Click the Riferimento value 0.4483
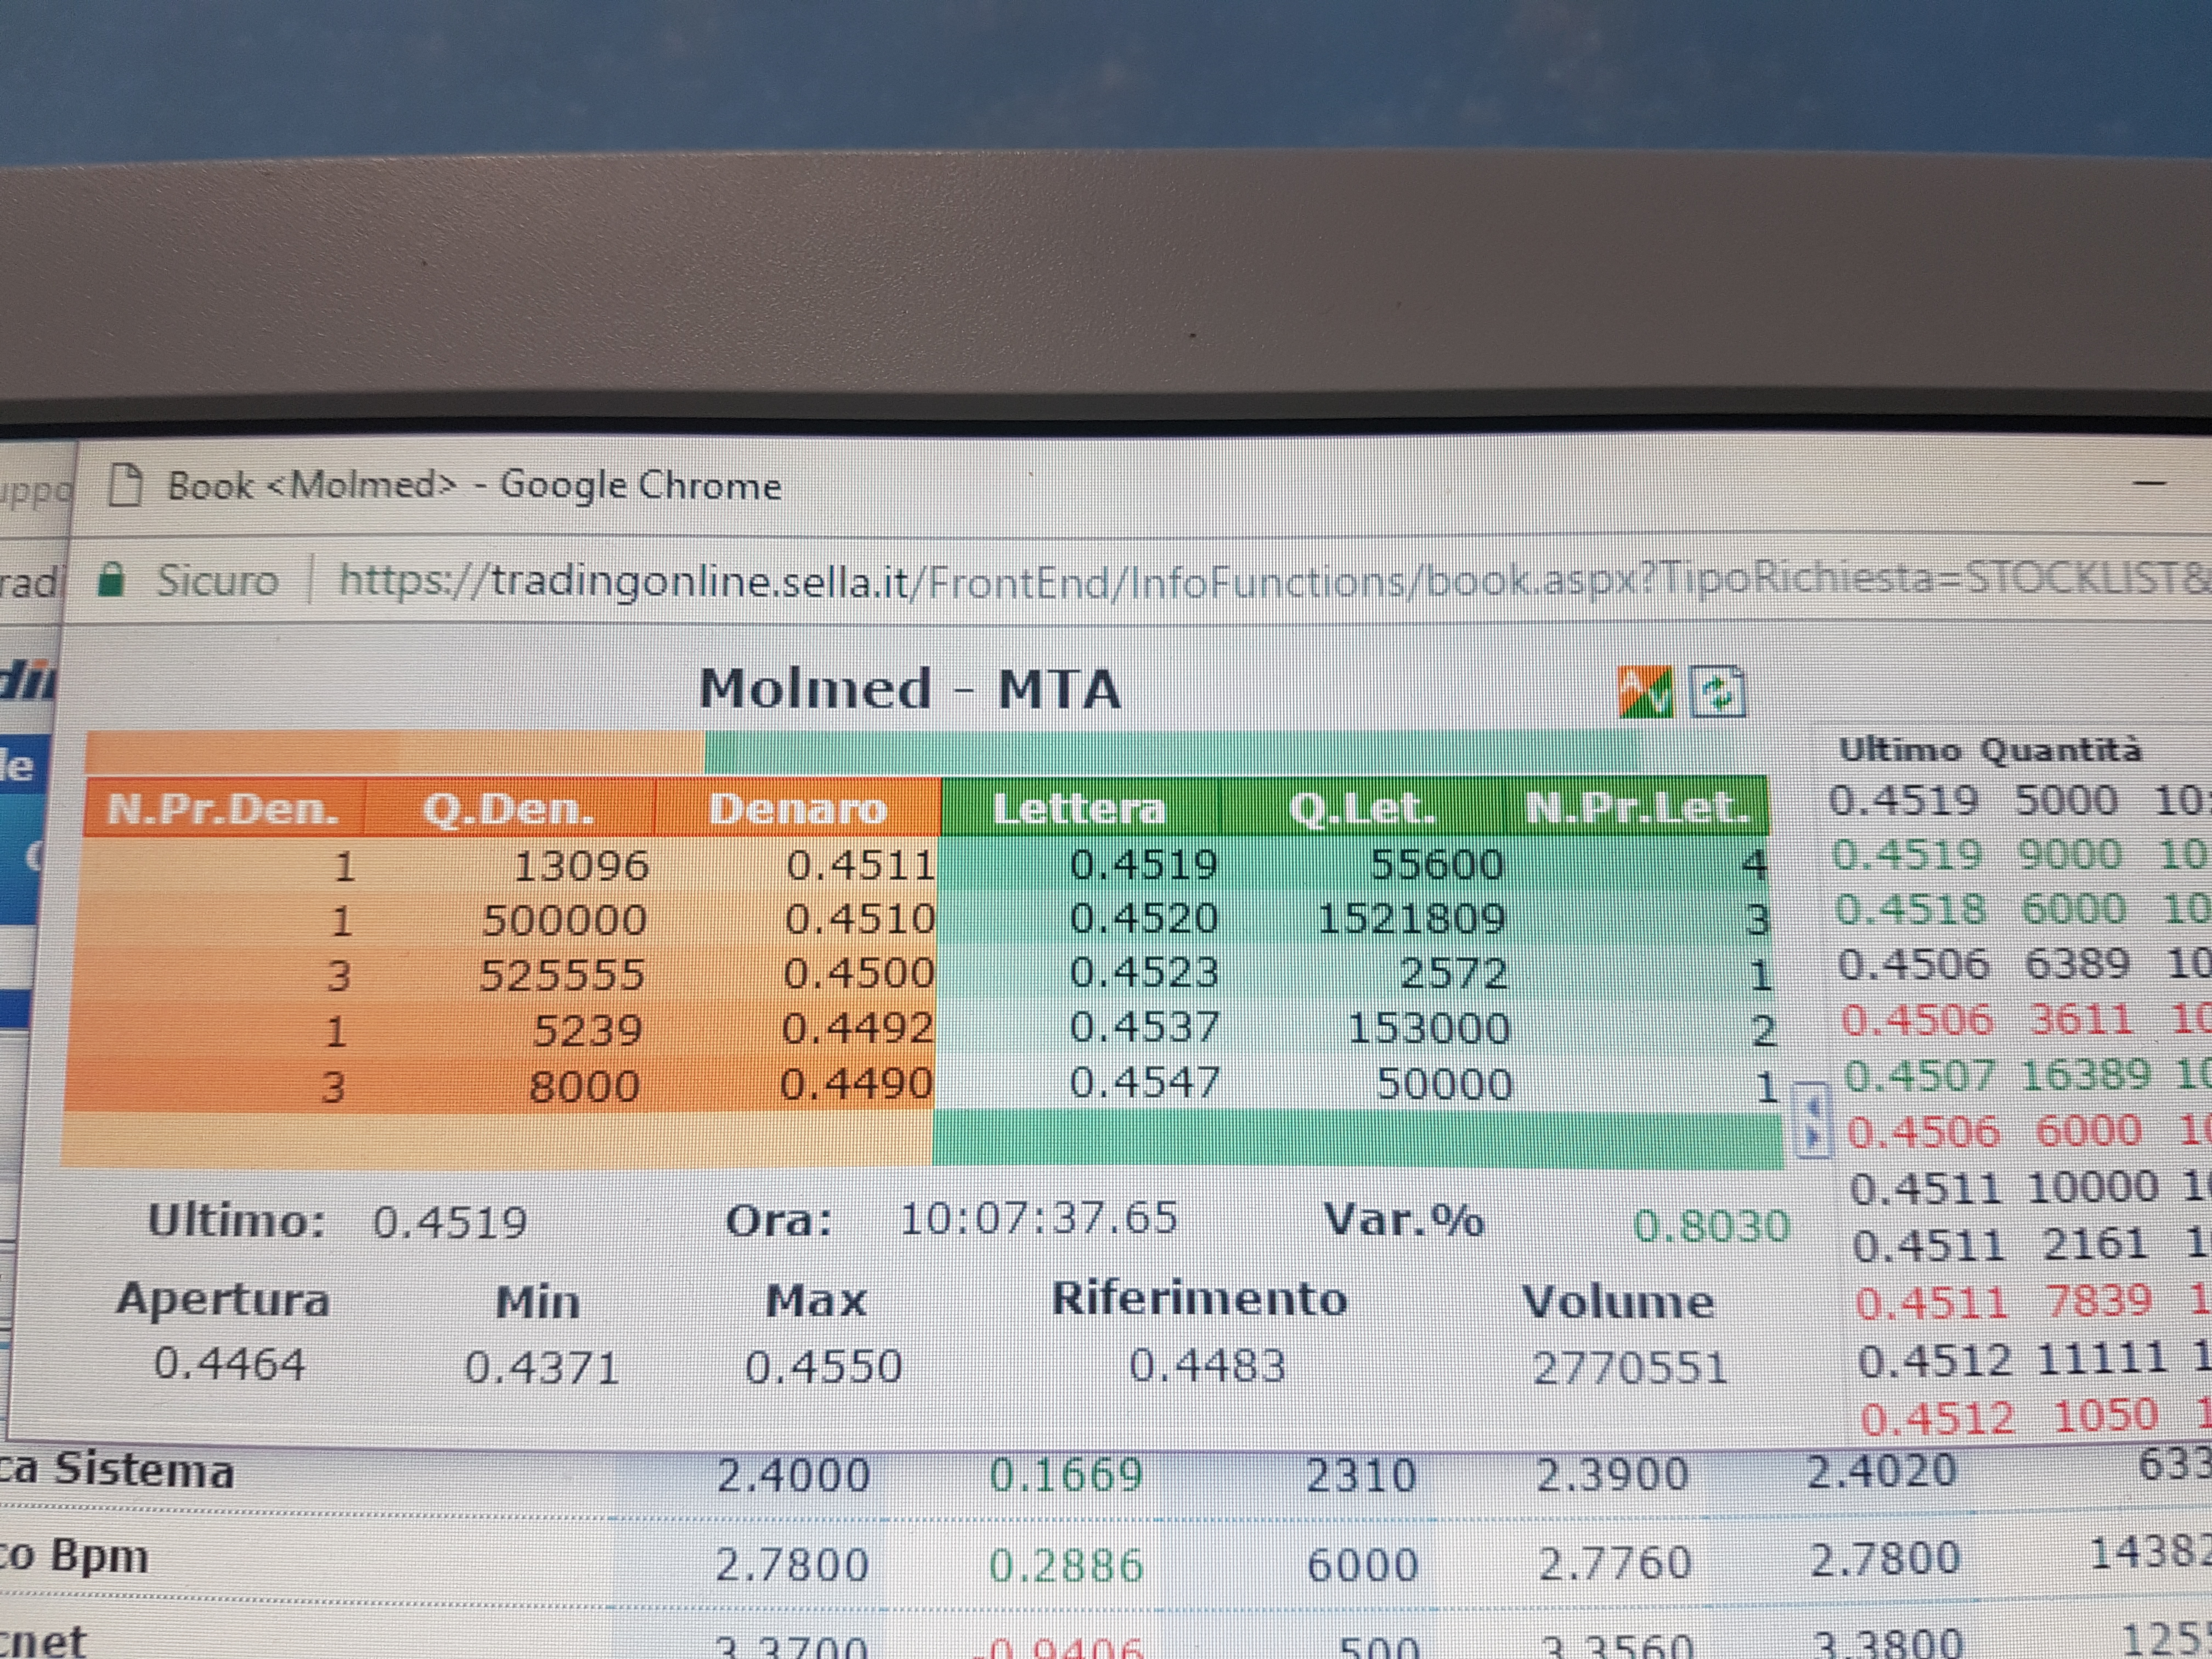The height and width of the screenshot is (1659, 2212). tap(1207, 1366)
